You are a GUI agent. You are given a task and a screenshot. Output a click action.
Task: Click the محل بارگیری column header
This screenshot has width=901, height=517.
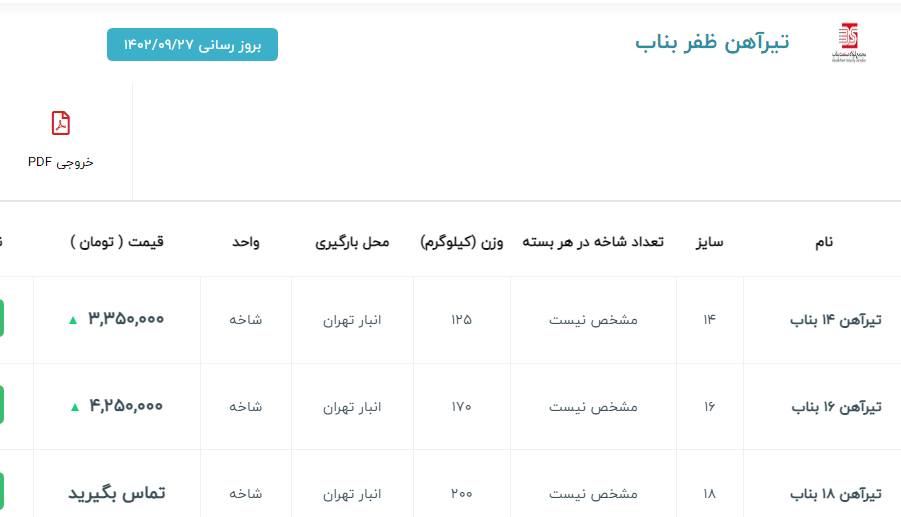point(352,242)
